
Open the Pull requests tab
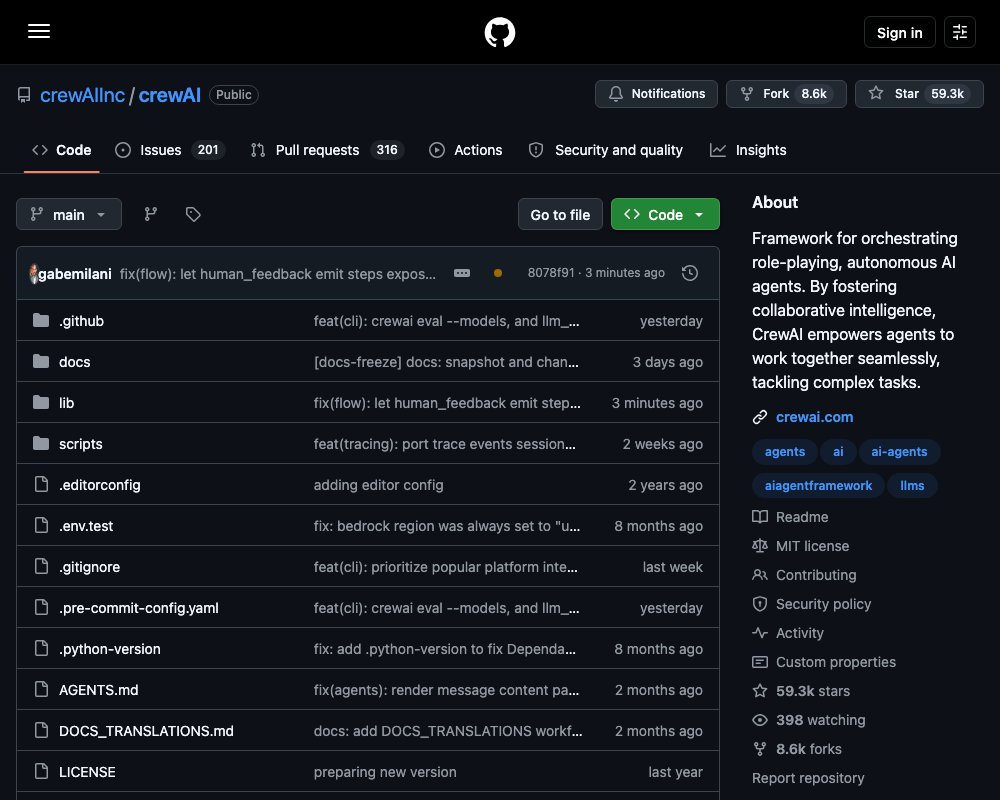327,150
